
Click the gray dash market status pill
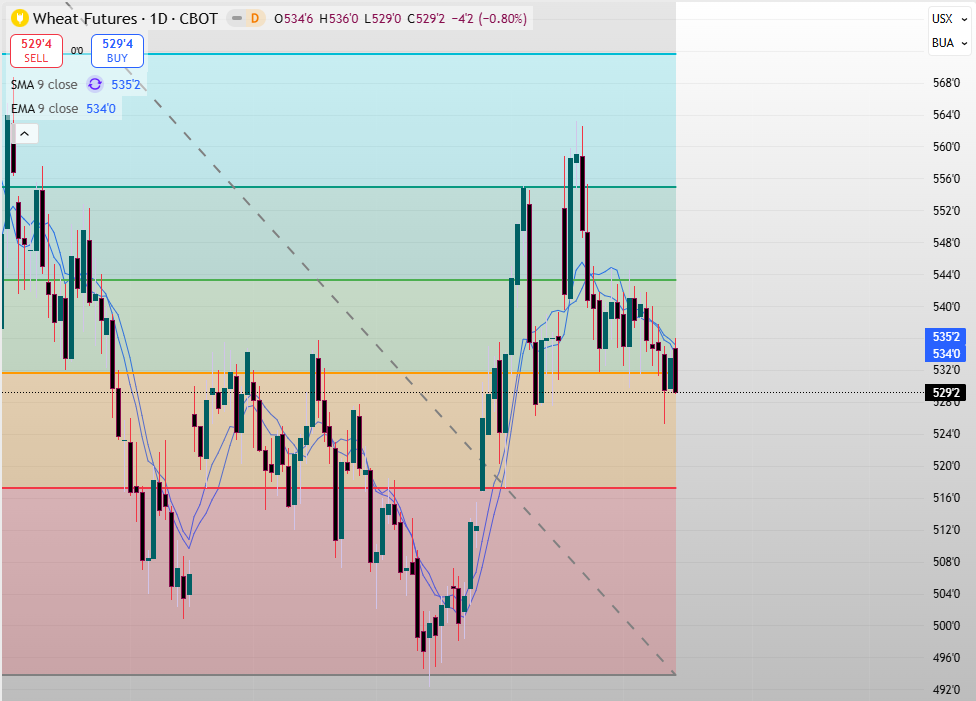pos(235,18)
